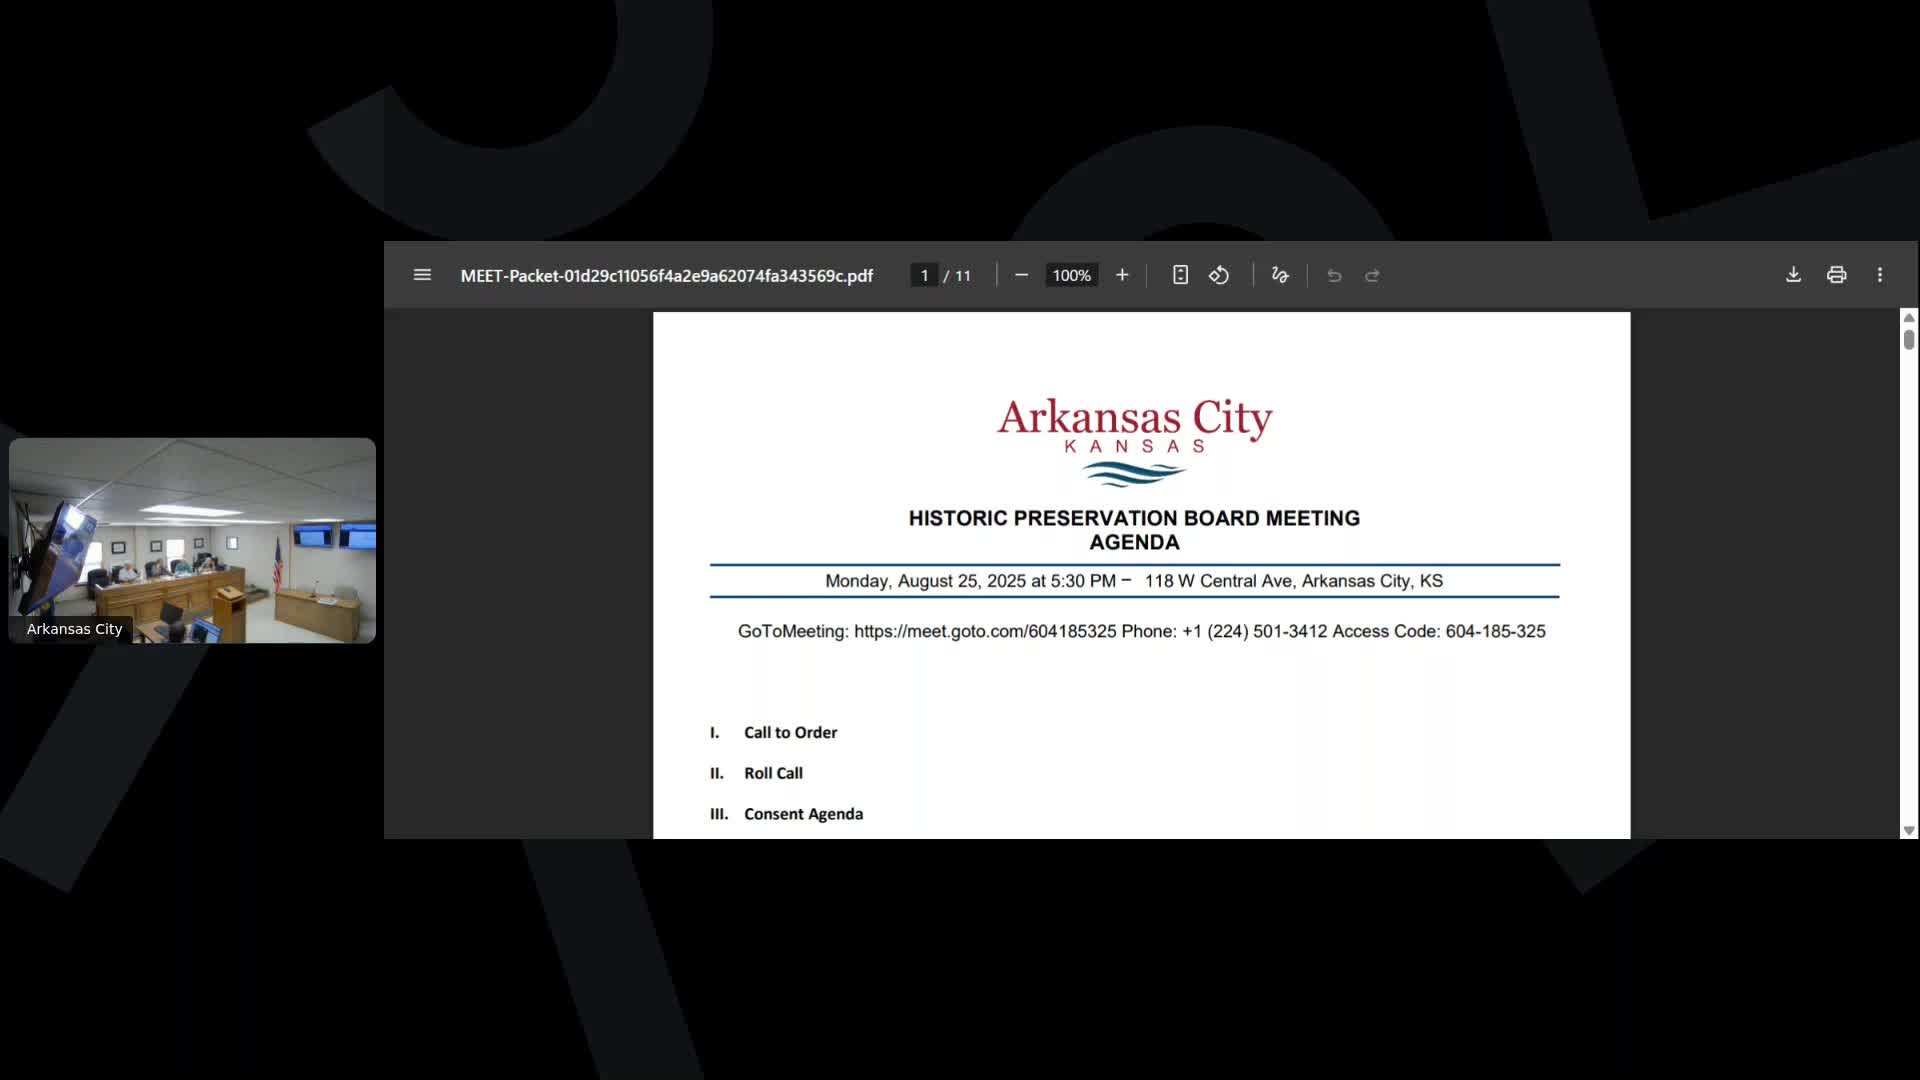Click the 100% zoom level field
The width and height of the screenshot is (1920, 1080).
pyautogui.click(x=1071, y=276)
